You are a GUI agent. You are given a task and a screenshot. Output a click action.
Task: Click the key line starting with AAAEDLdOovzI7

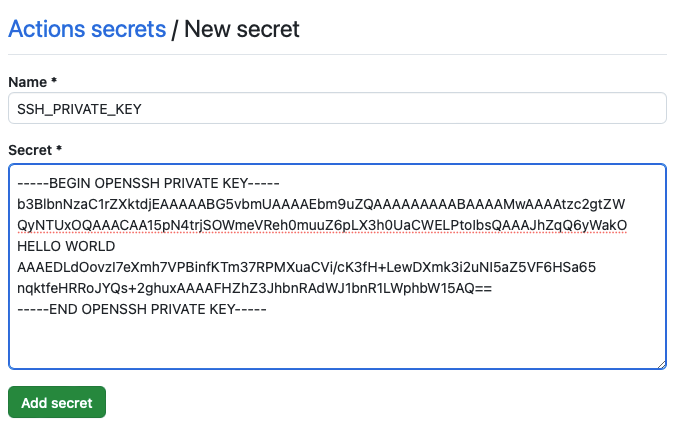click(306, 267)
